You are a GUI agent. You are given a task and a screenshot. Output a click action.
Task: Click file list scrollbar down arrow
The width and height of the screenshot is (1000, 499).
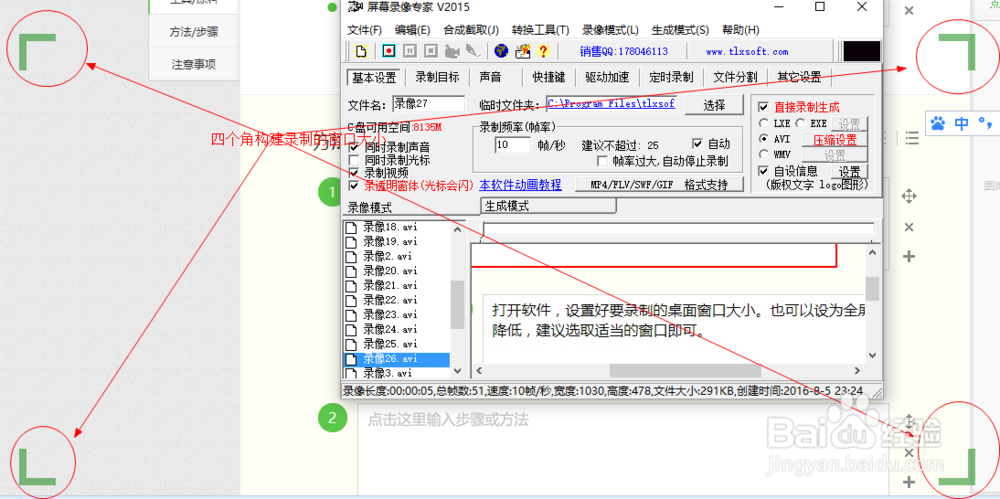click(457, 370)
